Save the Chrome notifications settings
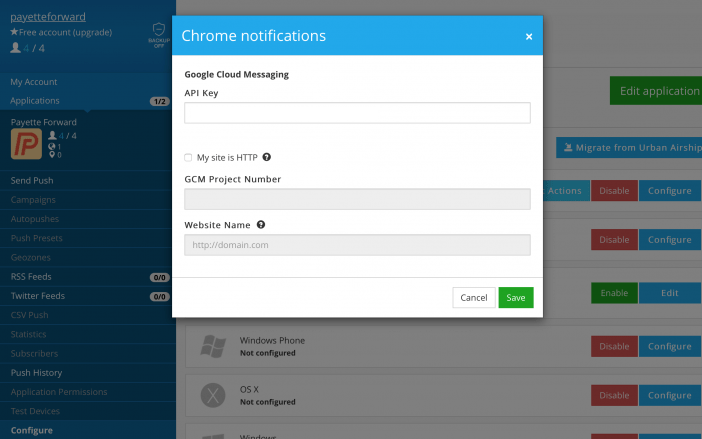 516,298
